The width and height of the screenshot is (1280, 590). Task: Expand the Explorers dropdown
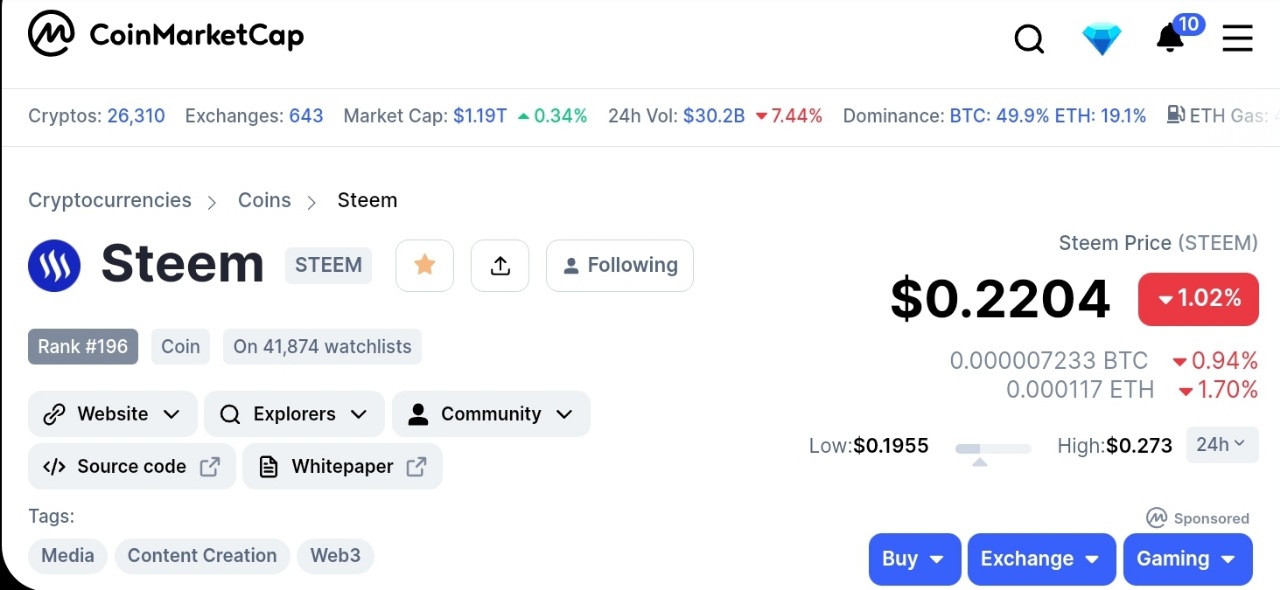coord(294,414)
